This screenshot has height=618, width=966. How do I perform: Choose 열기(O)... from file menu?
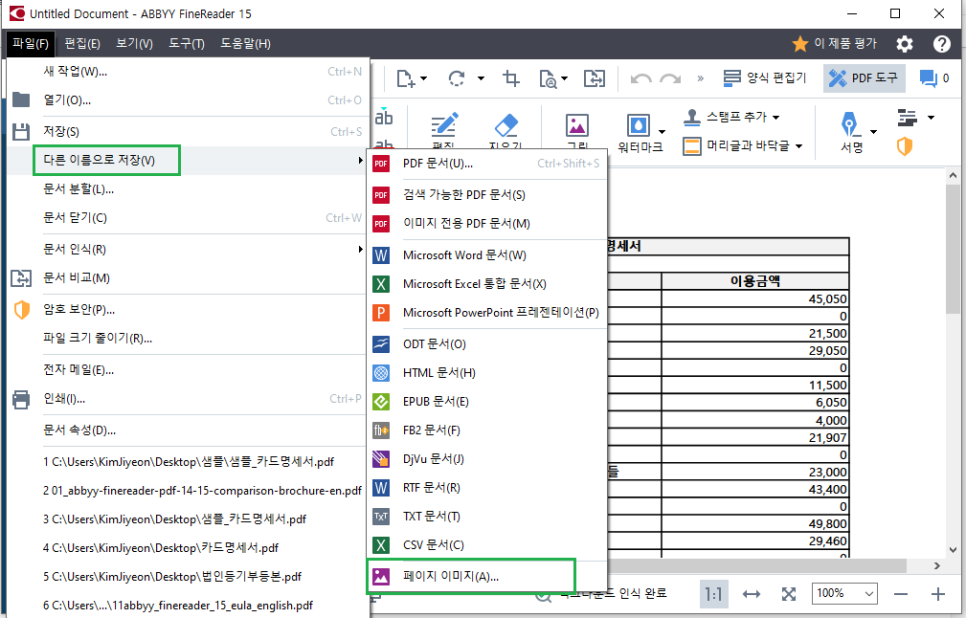[188, 100]
